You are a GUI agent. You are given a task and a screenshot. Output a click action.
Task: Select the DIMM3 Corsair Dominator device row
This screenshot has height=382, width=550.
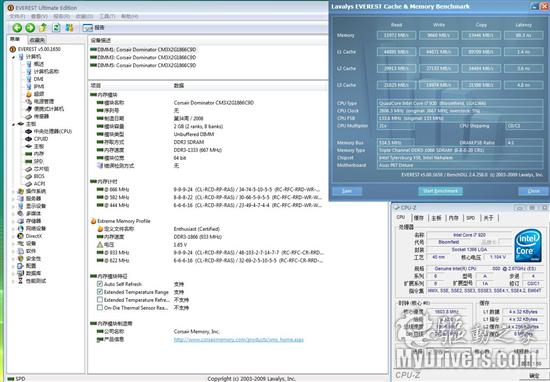(143, 58)
